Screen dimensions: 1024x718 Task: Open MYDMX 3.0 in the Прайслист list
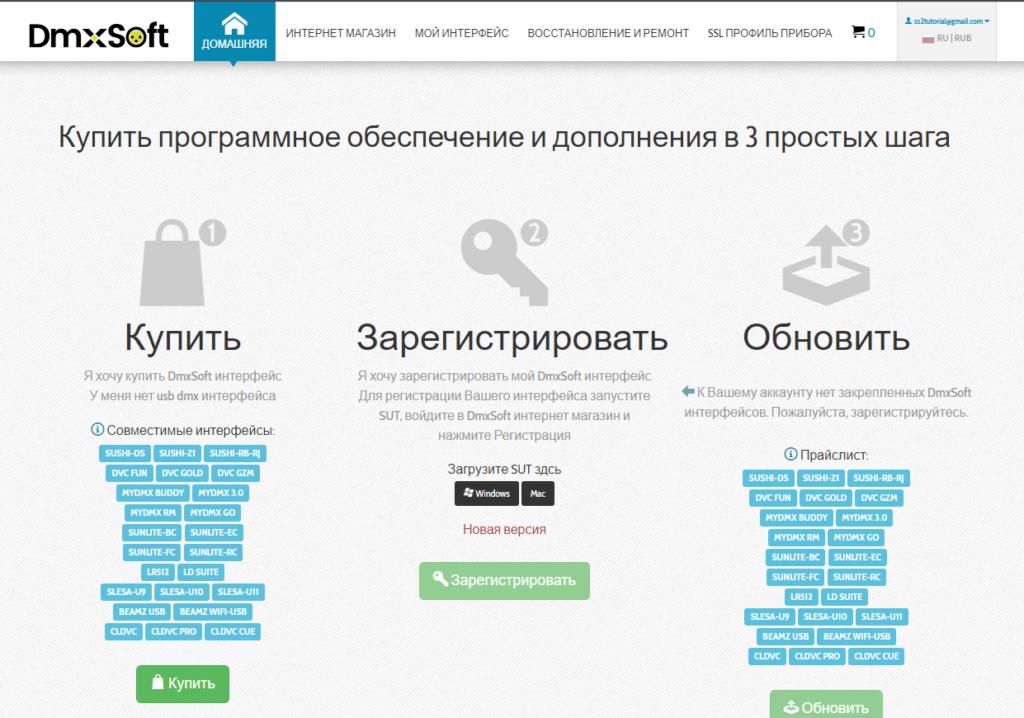[865, 517]
